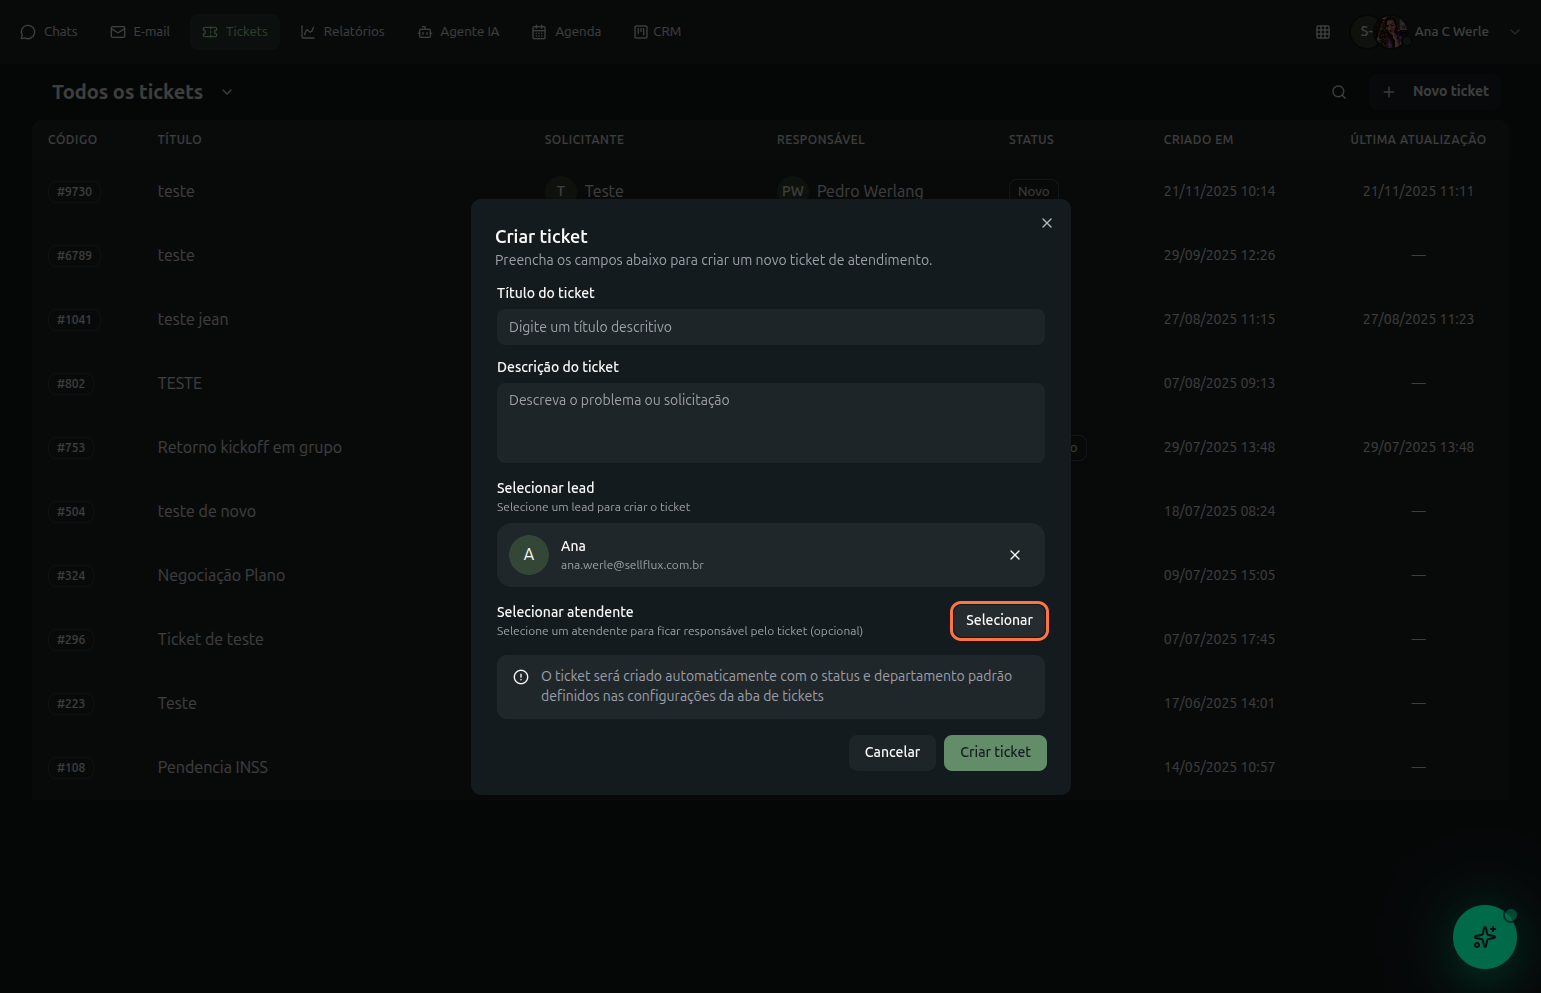This screenshot has width=1541, height=993.
Task: Open the Agente IA tab
Action: coord(458,32)
